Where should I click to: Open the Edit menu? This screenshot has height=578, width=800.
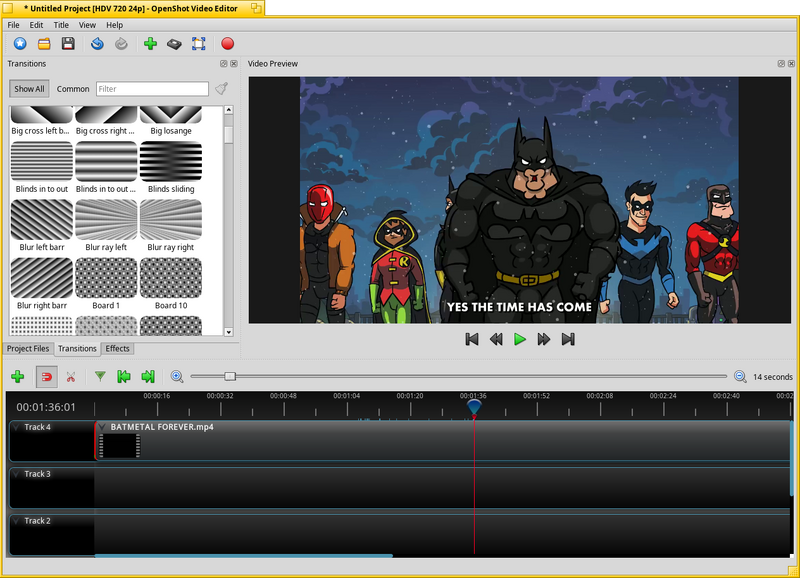click(36, 25)
